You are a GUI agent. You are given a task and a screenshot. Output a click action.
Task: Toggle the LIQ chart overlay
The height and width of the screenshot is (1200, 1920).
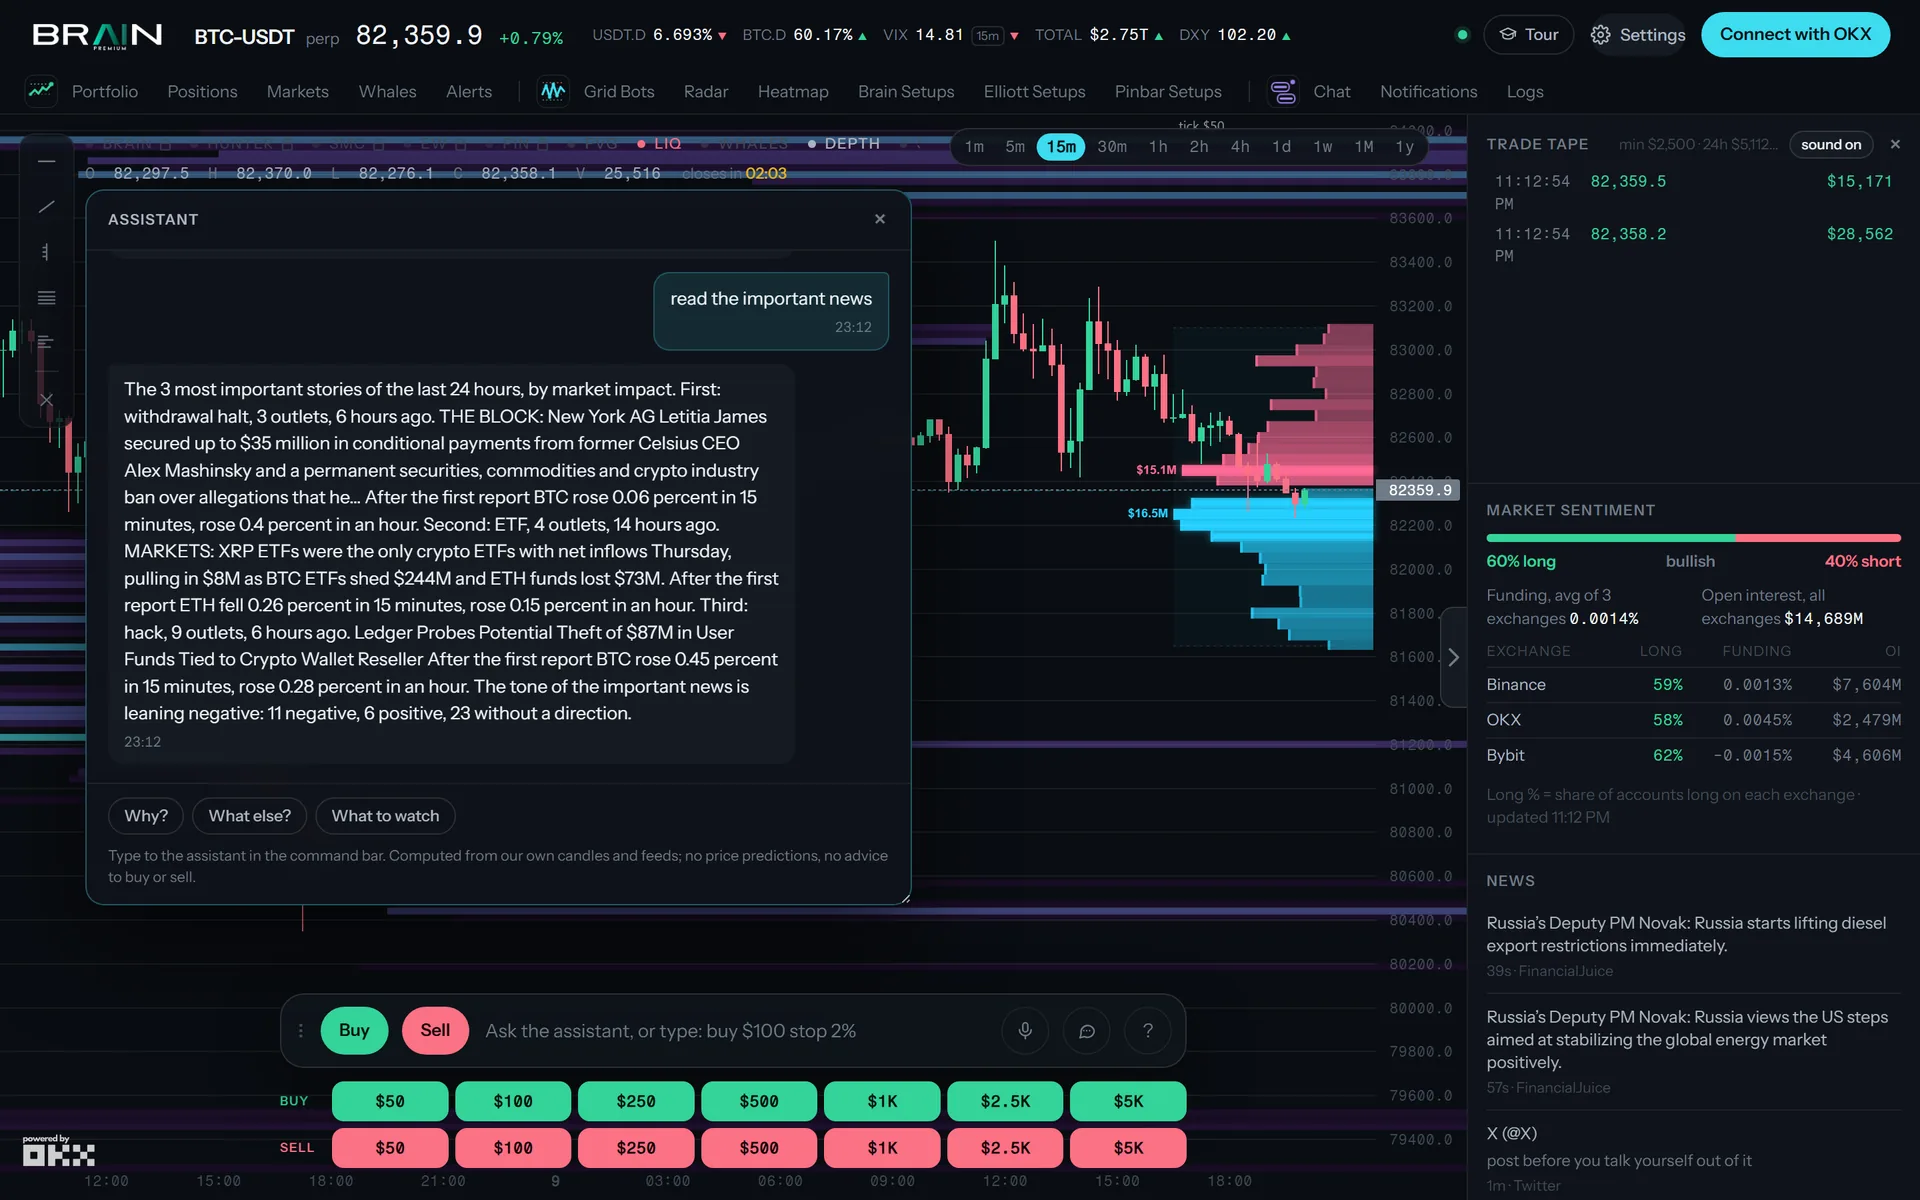(660, 144)
